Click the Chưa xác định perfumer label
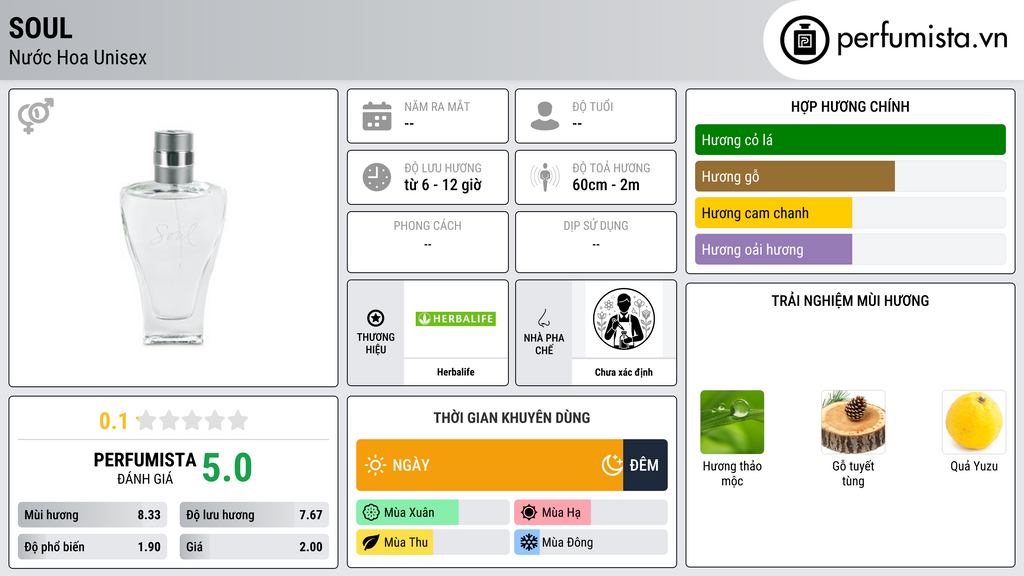This screenshot has width=1024, height=576. (624, 372)
